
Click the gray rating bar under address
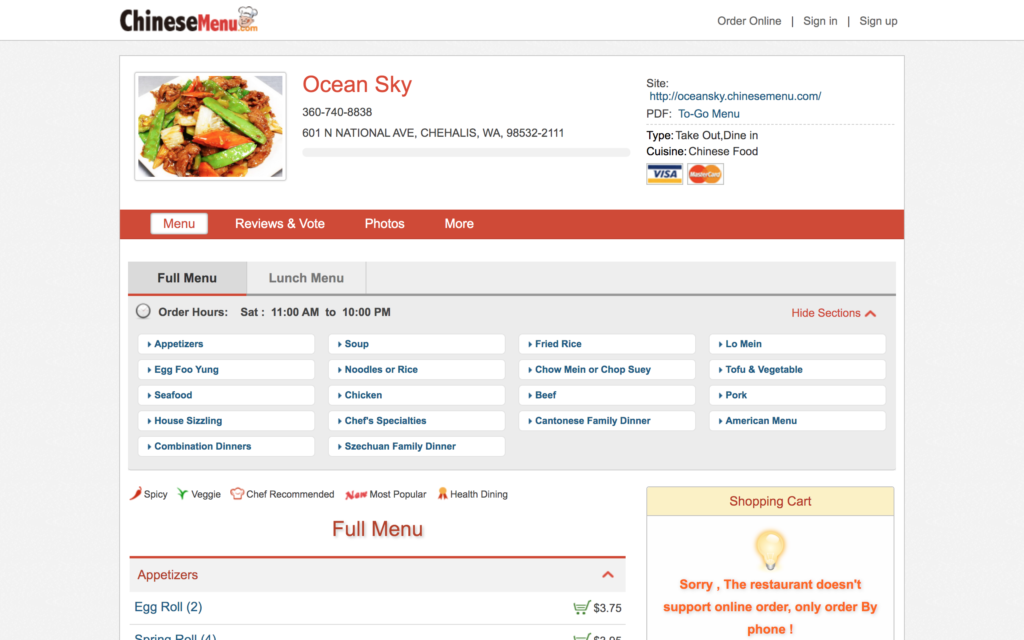466,153
